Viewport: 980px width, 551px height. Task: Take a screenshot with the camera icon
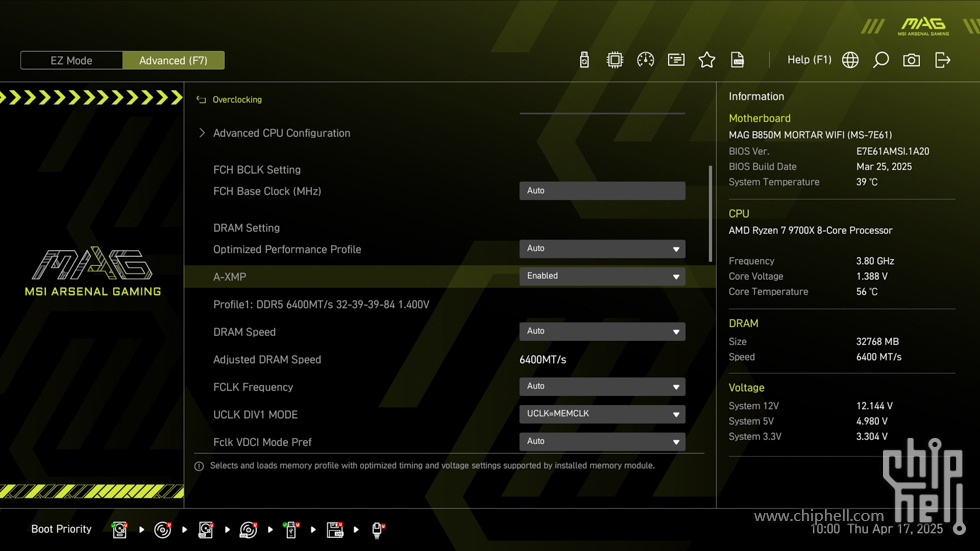pos(911,60)
